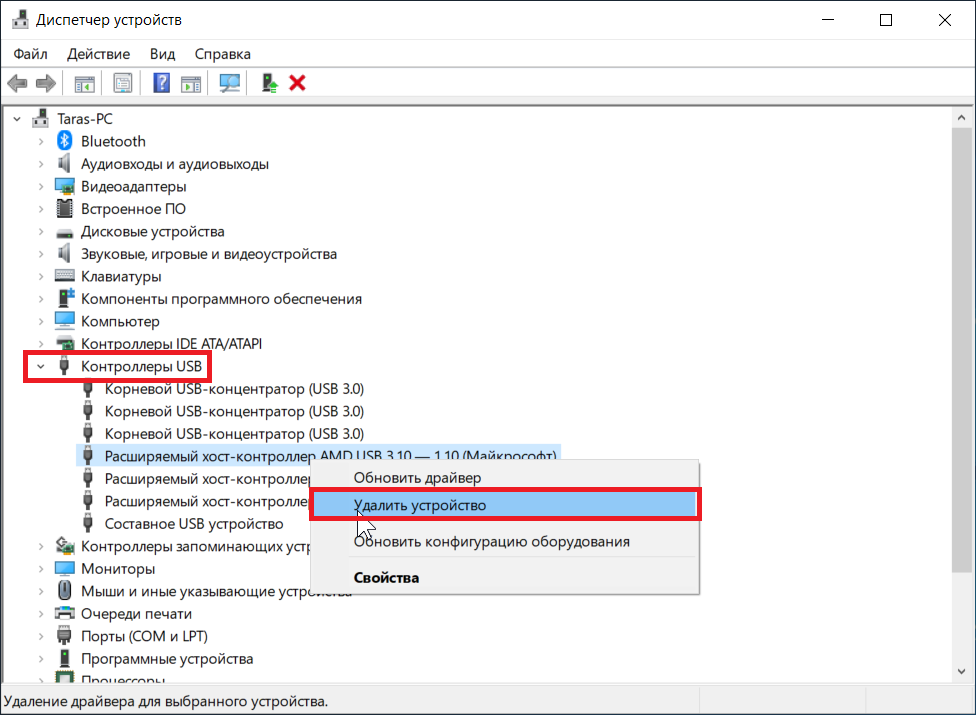Screen dimensions: 976x715
Task: Open the blue Help question-mark icon
Action: pyautogui.click(x=161, y=83)
